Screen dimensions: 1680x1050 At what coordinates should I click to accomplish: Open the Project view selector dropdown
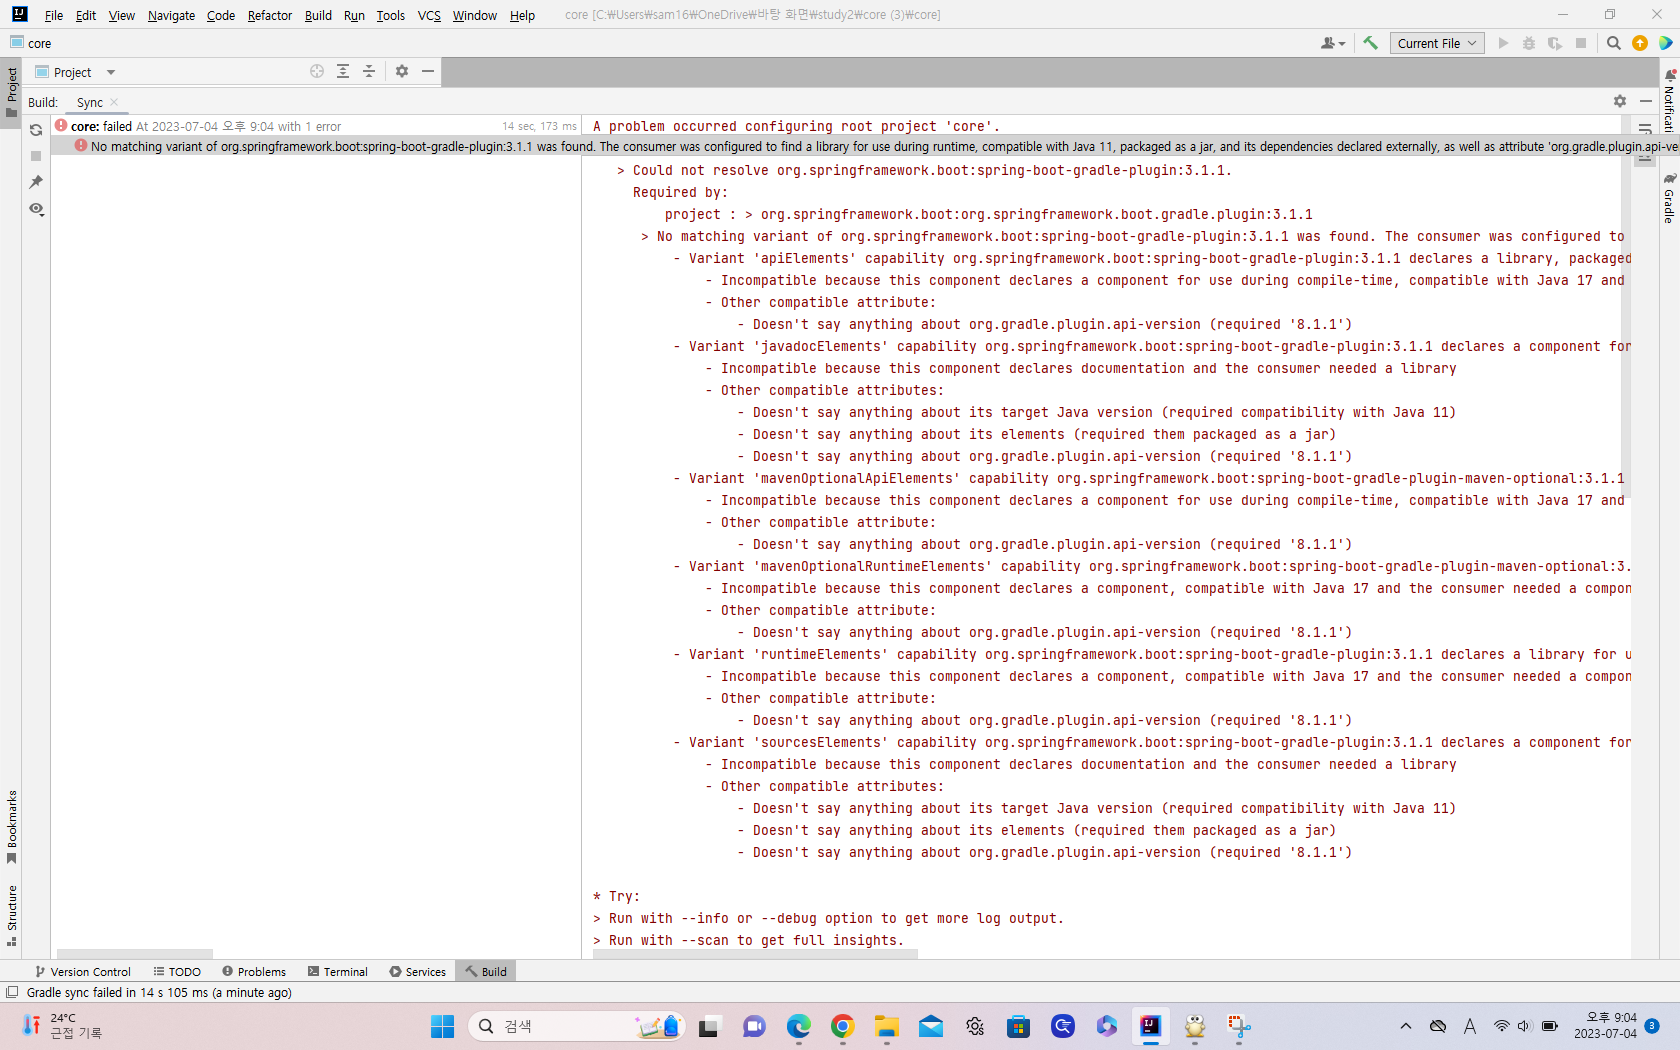(76, 72)
